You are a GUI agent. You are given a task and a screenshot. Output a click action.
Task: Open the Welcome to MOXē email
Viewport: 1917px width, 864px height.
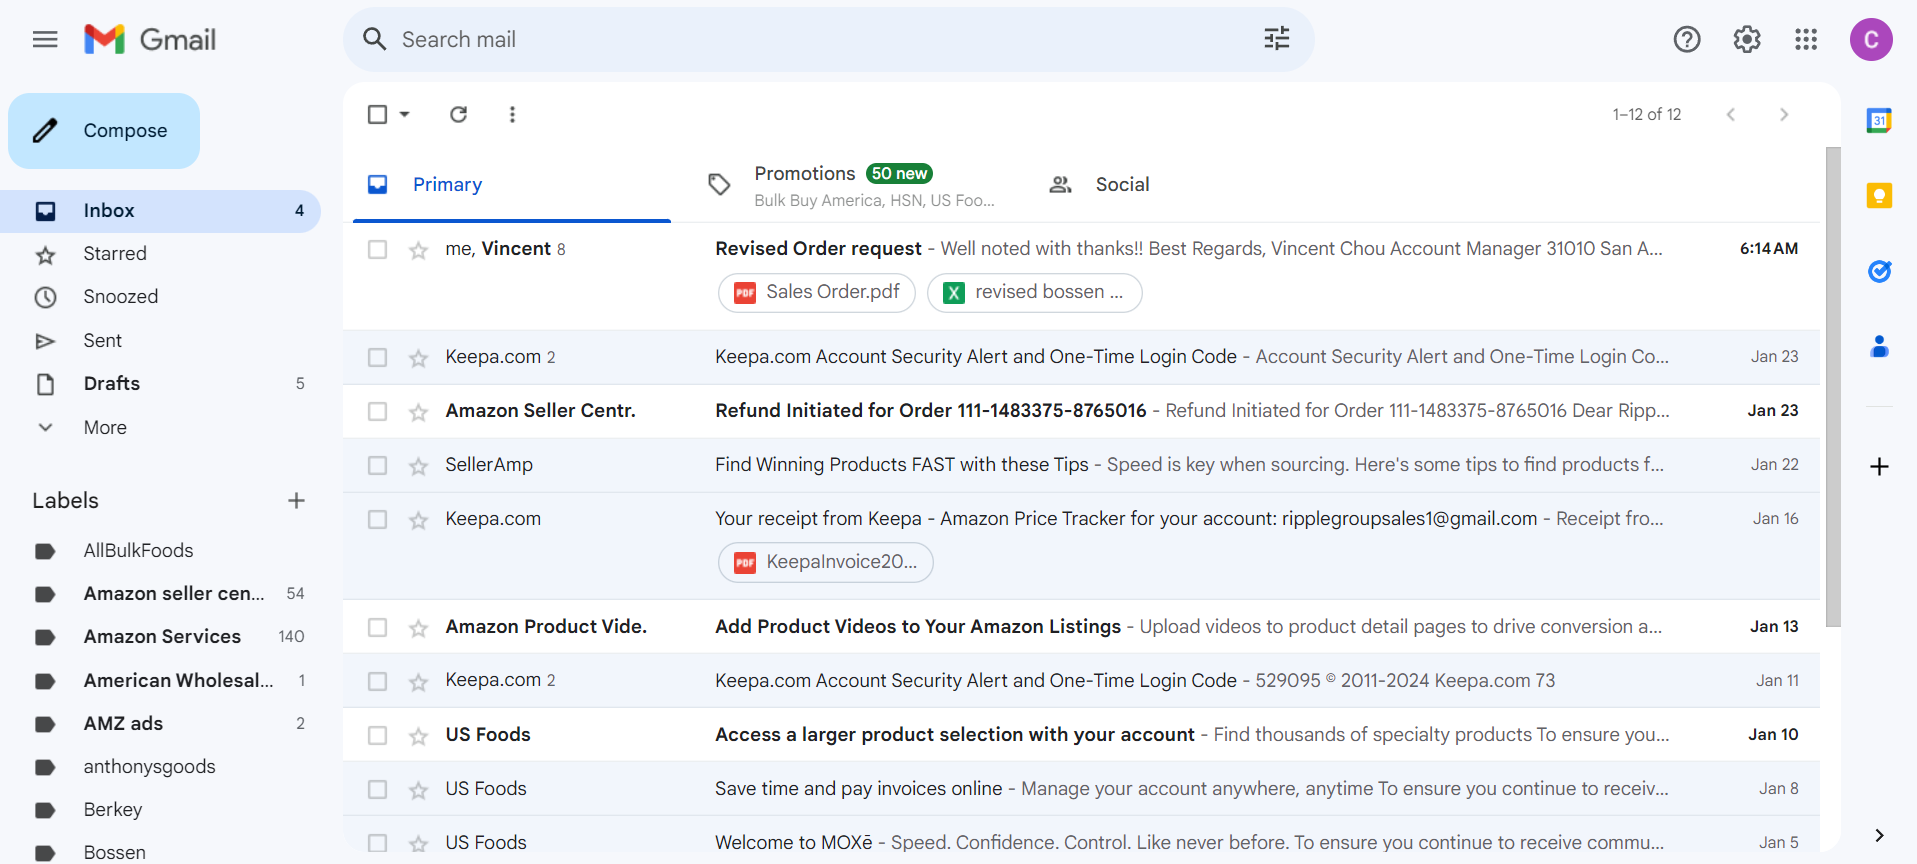pyautogui.click(x=1081, y=843)
